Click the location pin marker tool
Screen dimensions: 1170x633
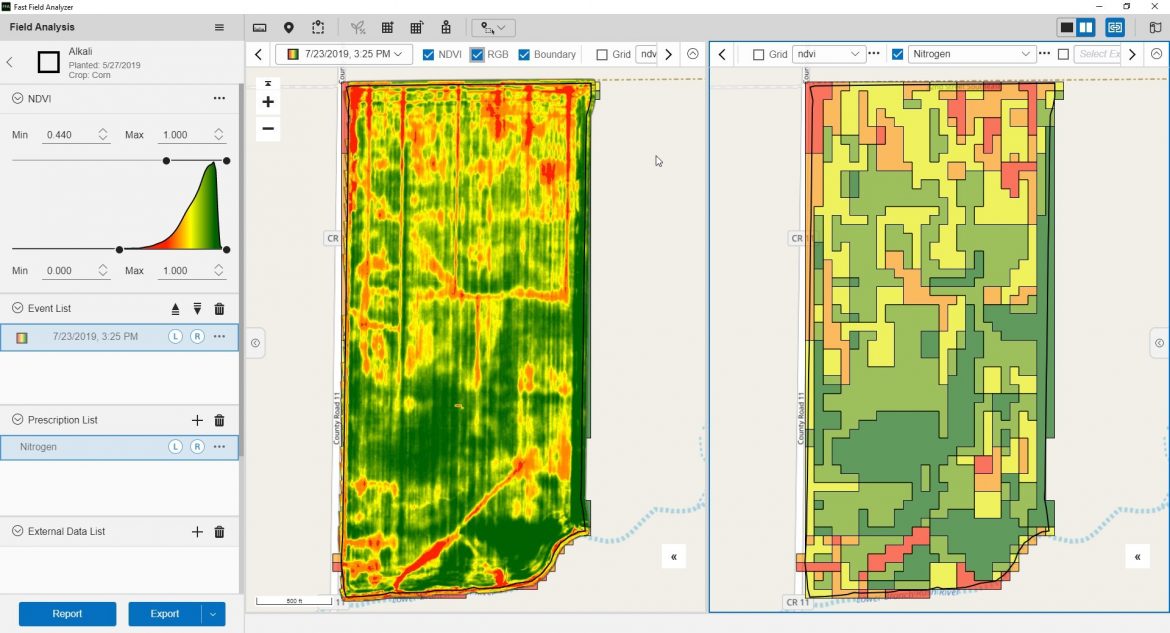(x=289, y=28)
